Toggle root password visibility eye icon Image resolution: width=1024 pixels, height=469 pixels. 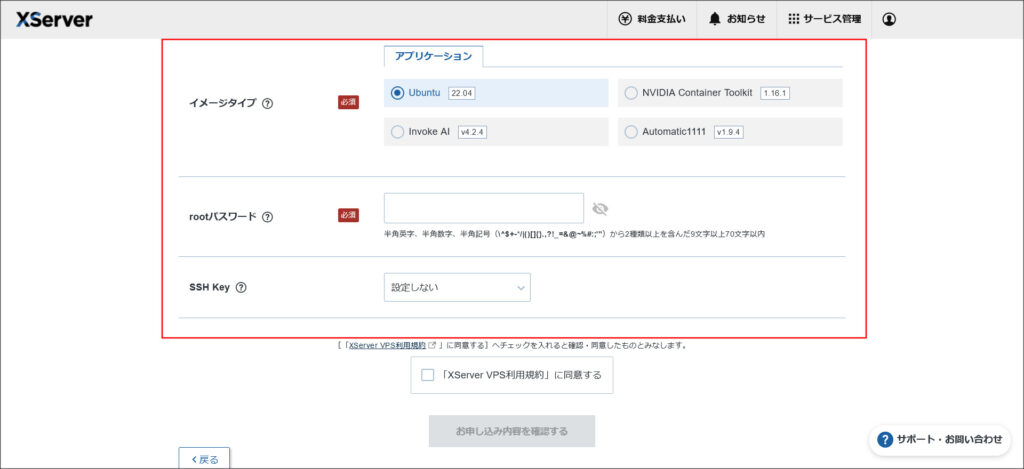pos(600,209)
